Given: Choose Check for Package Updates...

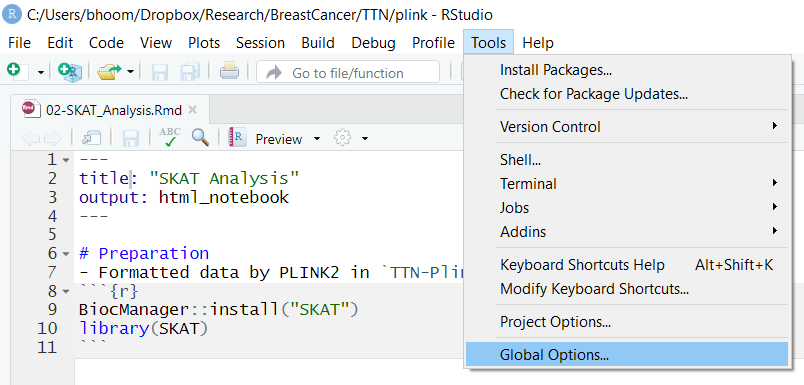Looking at the screenshot, I should [x=626, y=94].
